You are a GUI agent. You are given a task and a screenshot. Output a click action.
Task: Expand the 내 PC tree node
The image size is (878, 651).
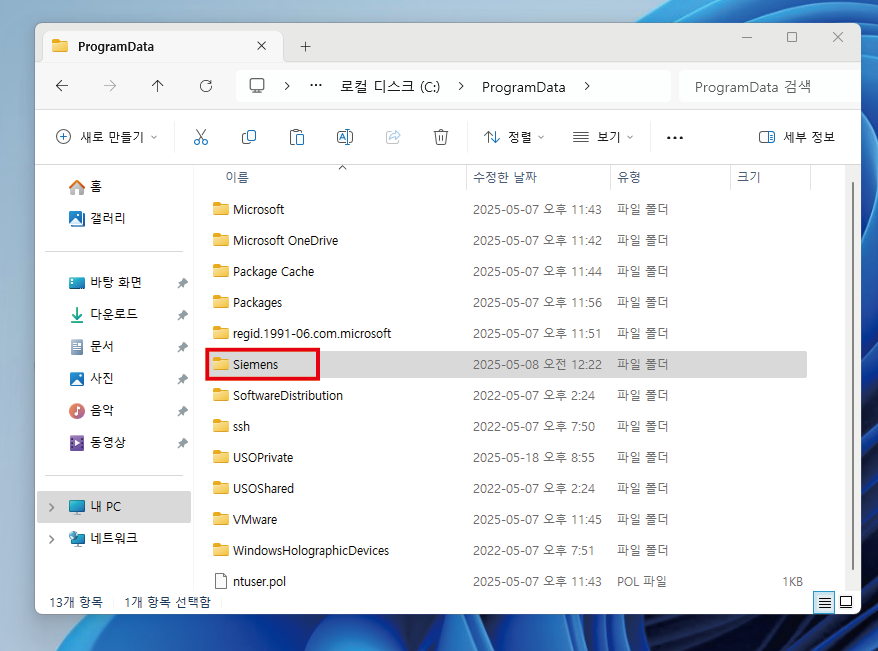click(52, 507)
